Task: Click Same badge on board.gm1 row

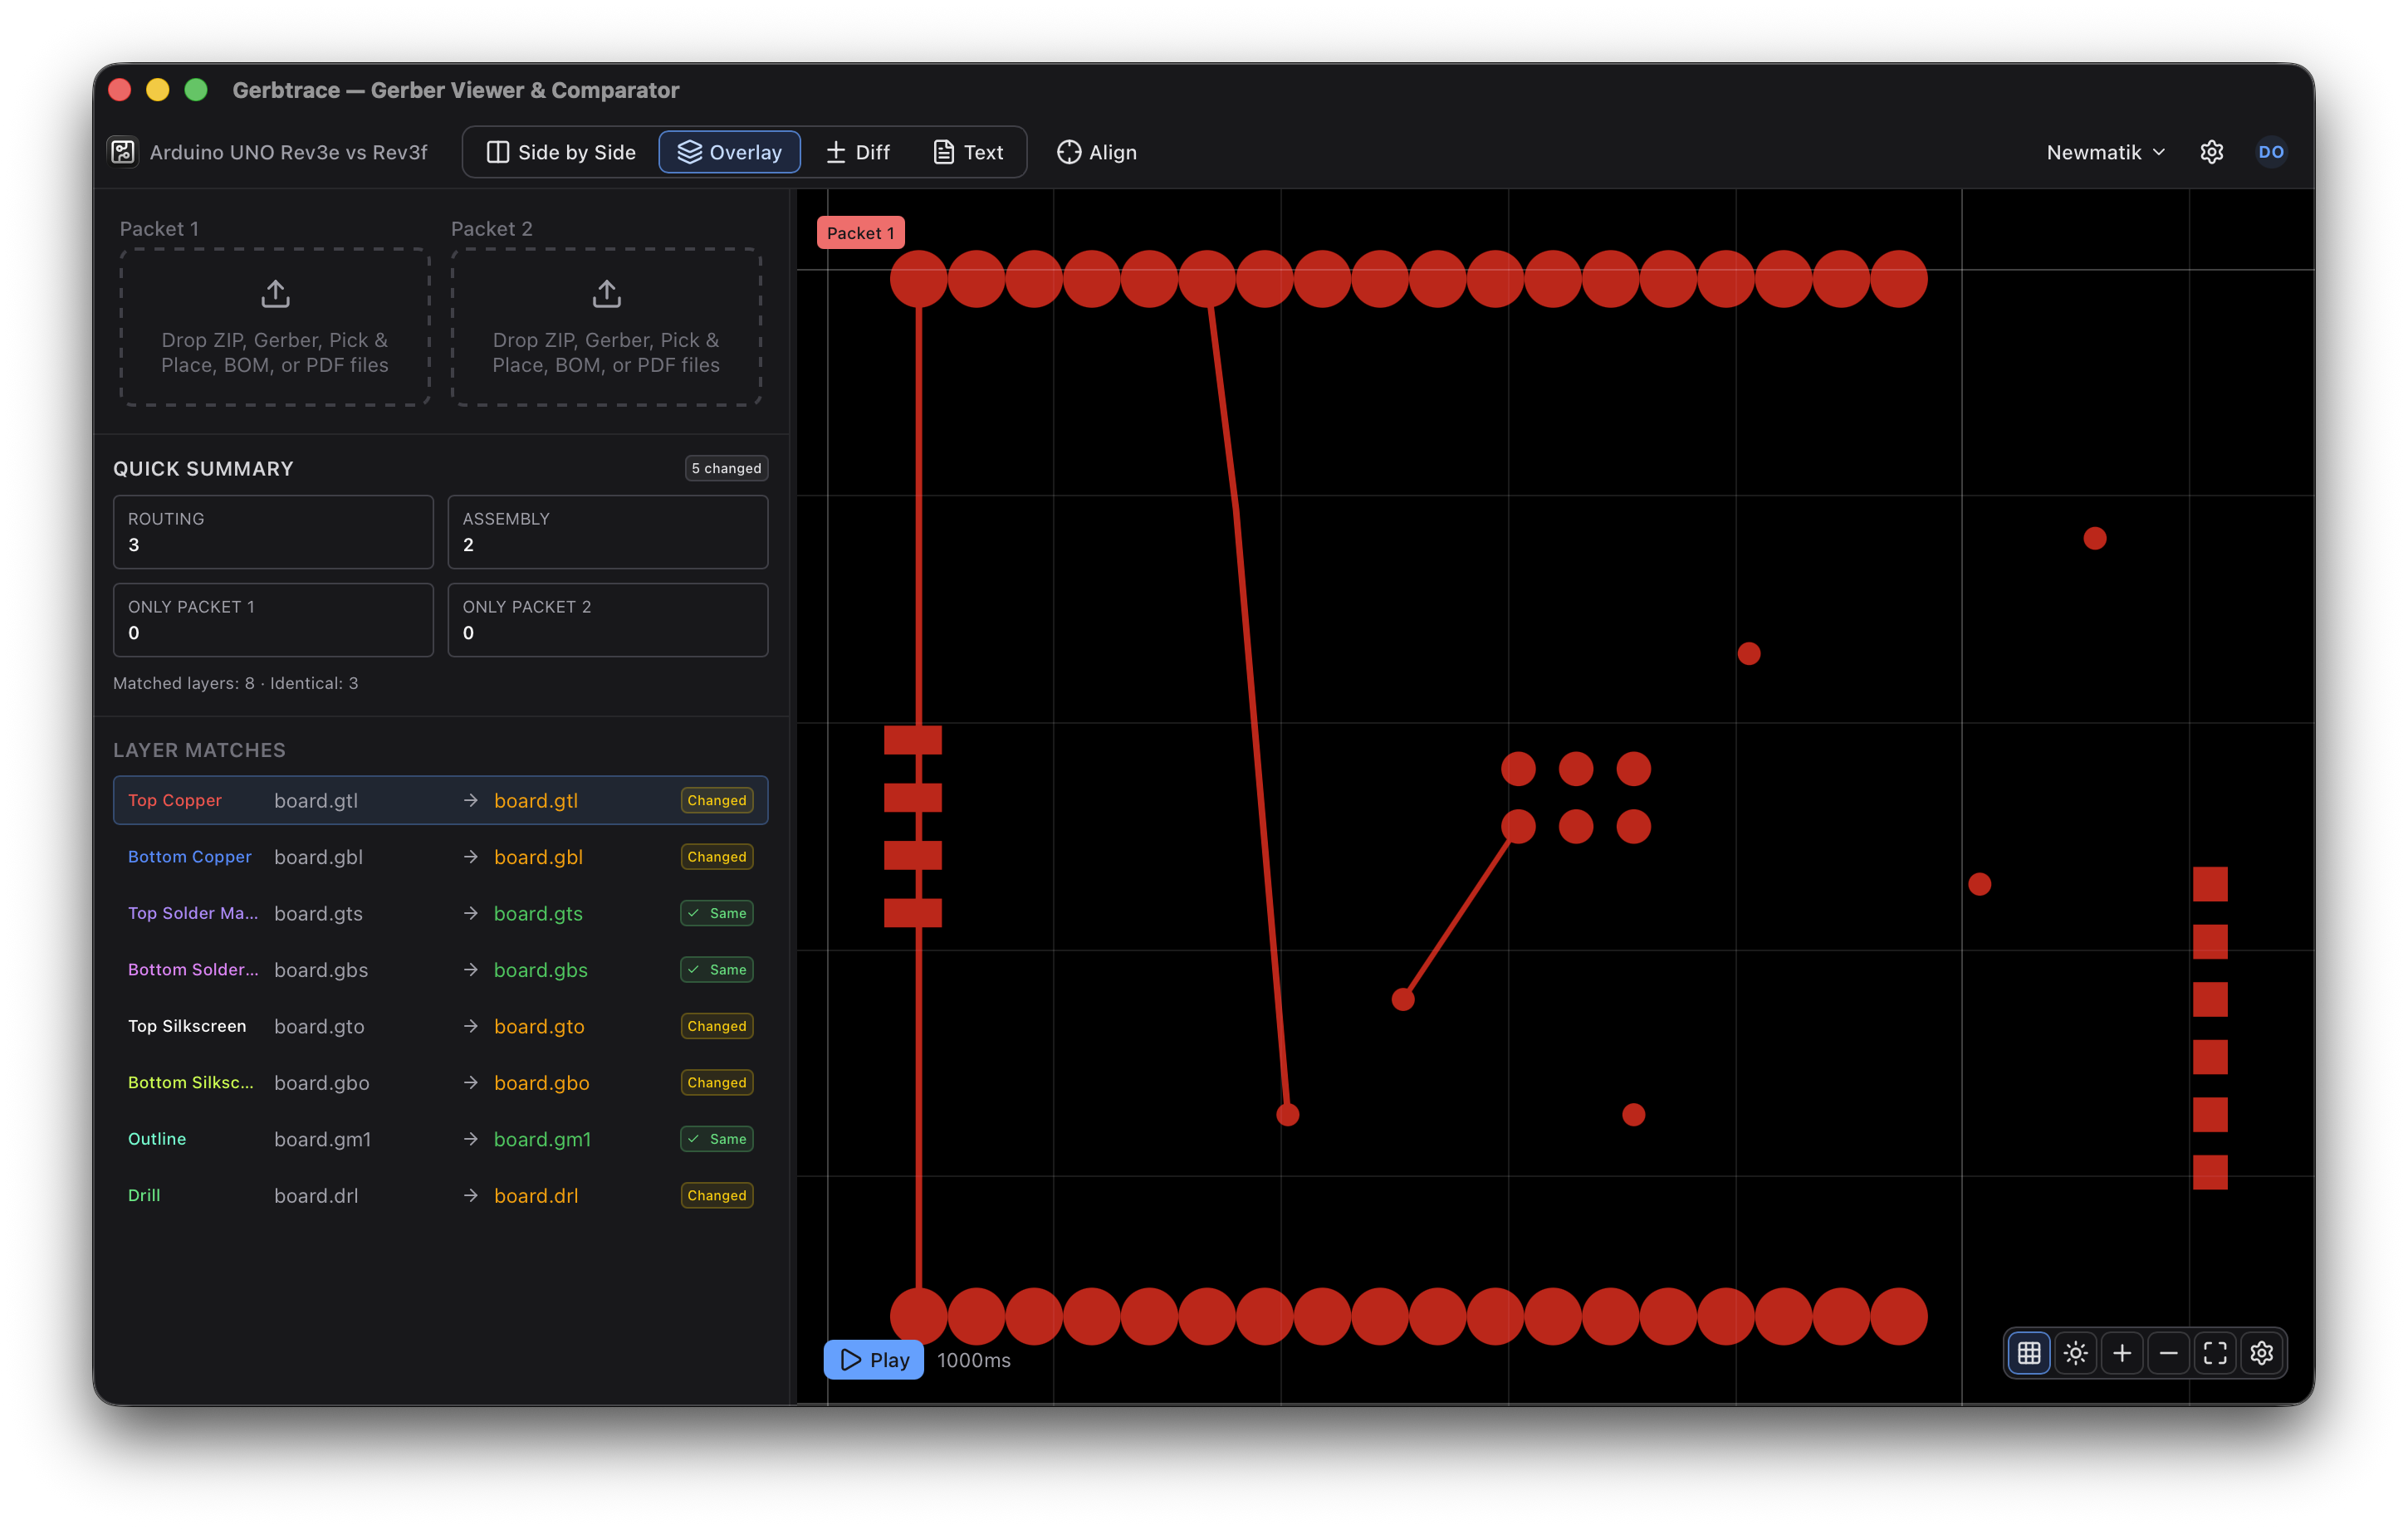Action: tap(717, 1139)
